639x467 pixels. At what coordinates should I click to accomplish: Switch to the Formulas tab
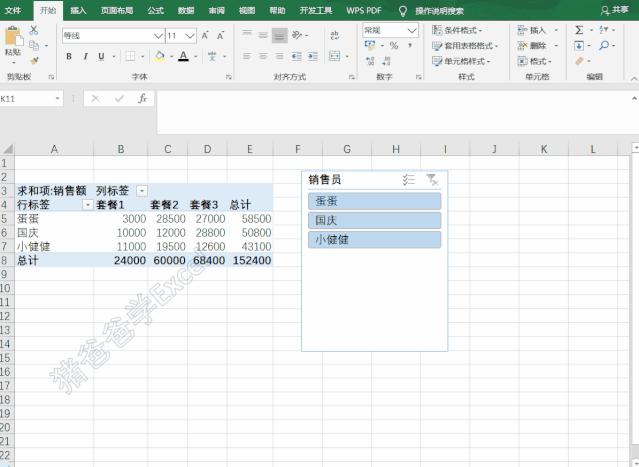pos(156,10)
